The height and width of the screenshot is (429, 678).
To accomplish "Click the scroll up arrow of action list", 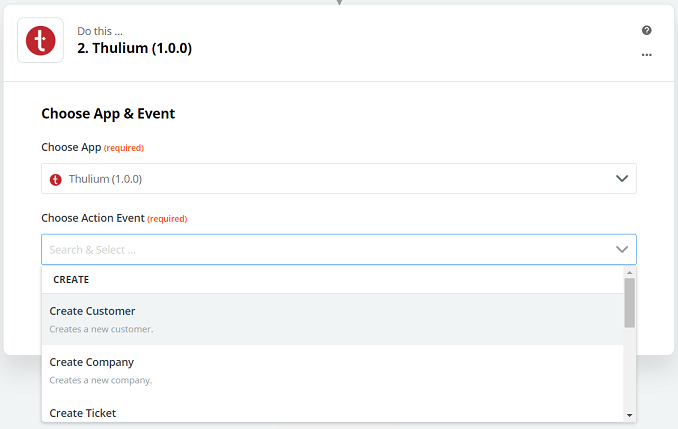I will pos(630,272).
